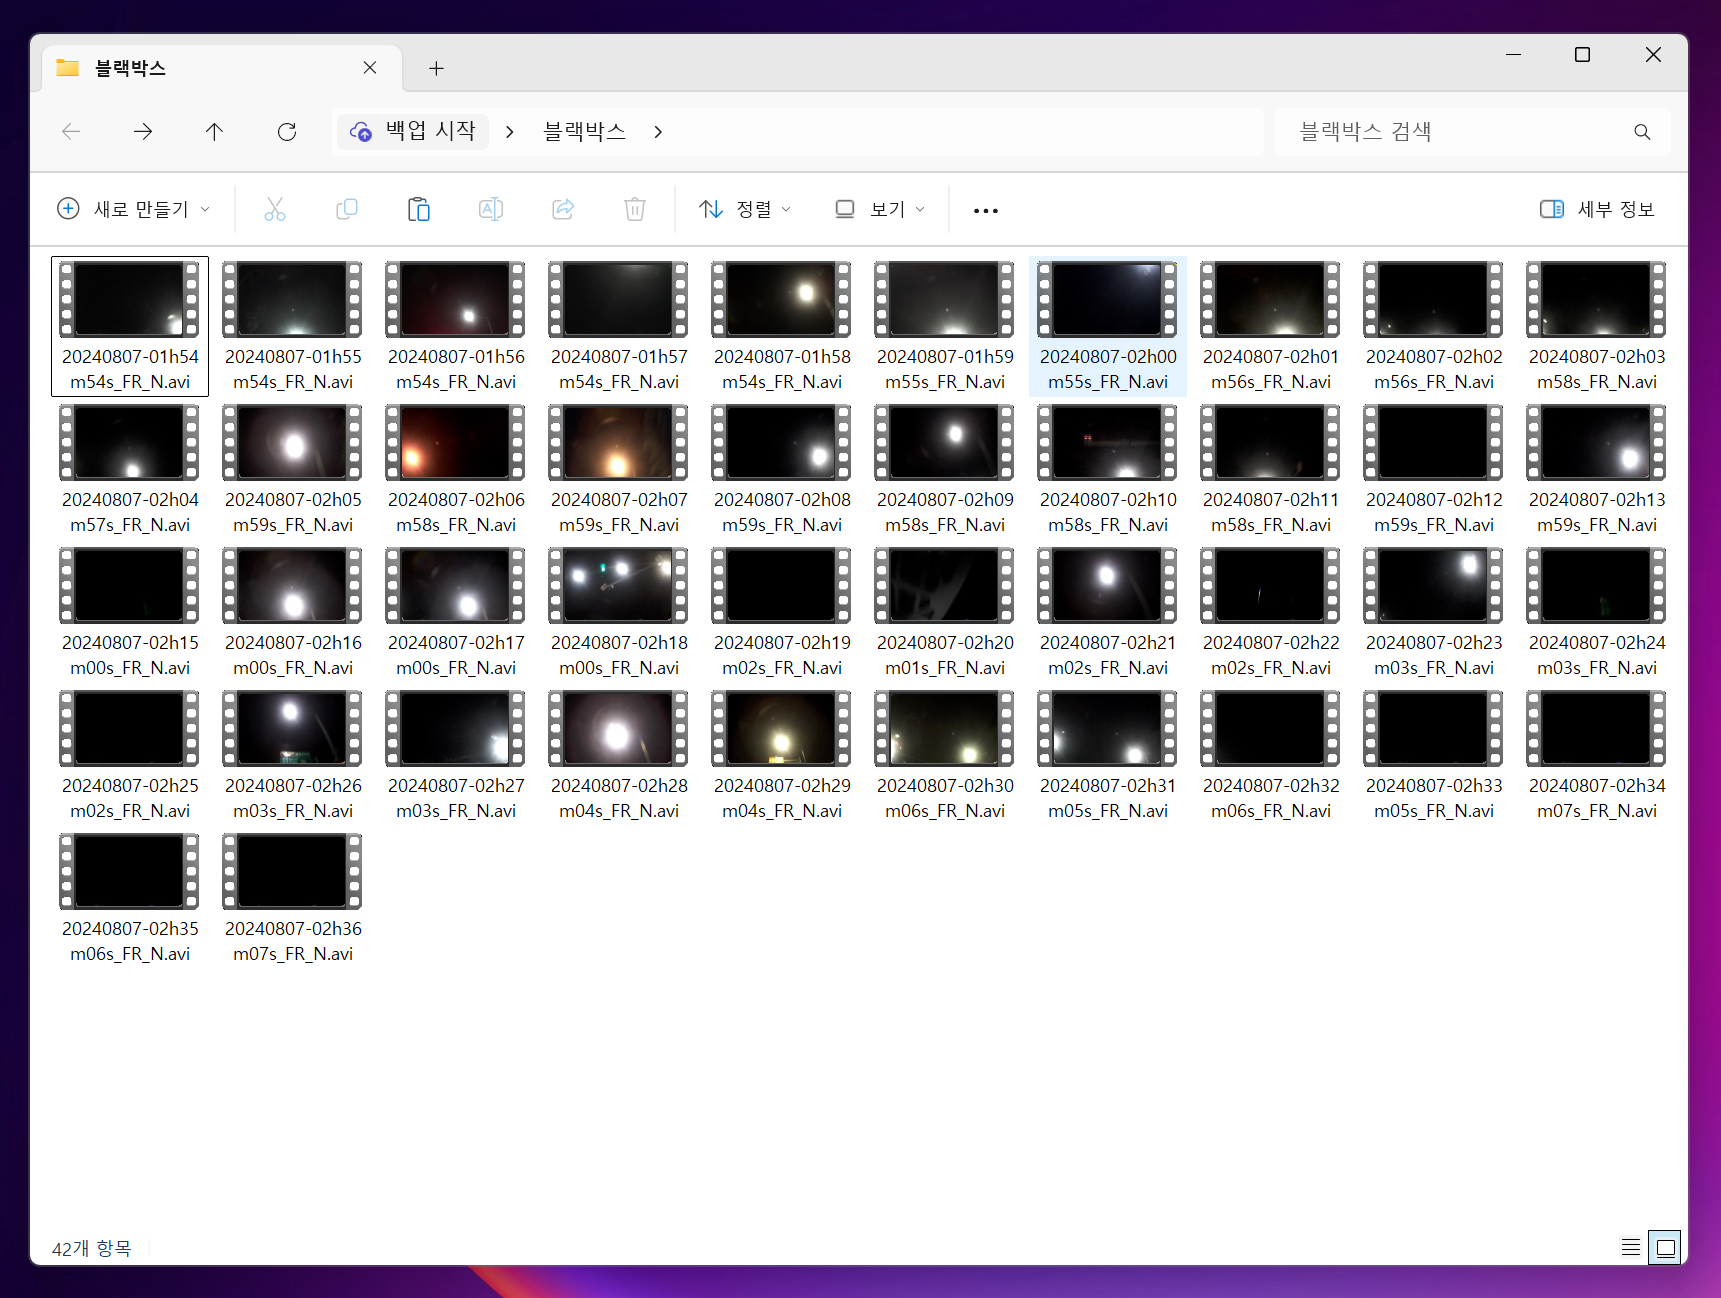Viewport: 1721px width, 1298px height.
Task: Open the 정렬 sort dropdown
Action: tap(745, 209)
